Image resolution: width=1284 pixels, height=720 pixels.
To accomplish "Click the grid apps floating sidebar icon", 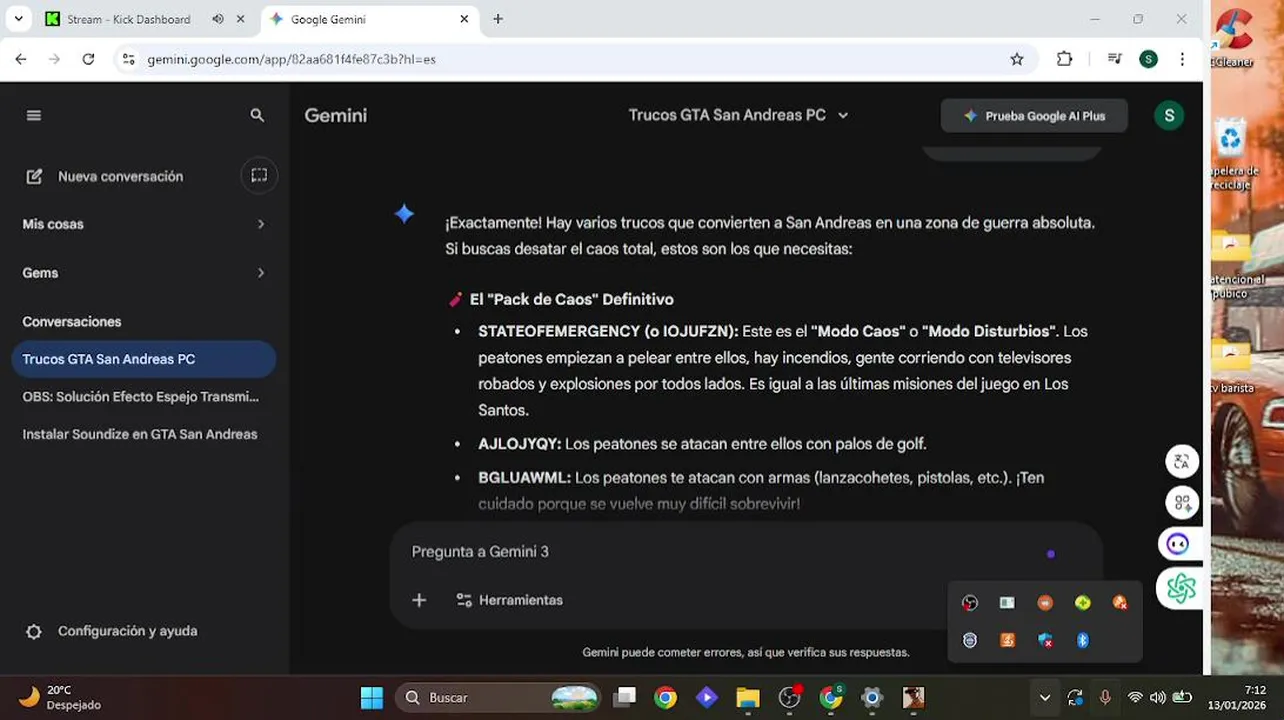I will [x=1182, y=503].
